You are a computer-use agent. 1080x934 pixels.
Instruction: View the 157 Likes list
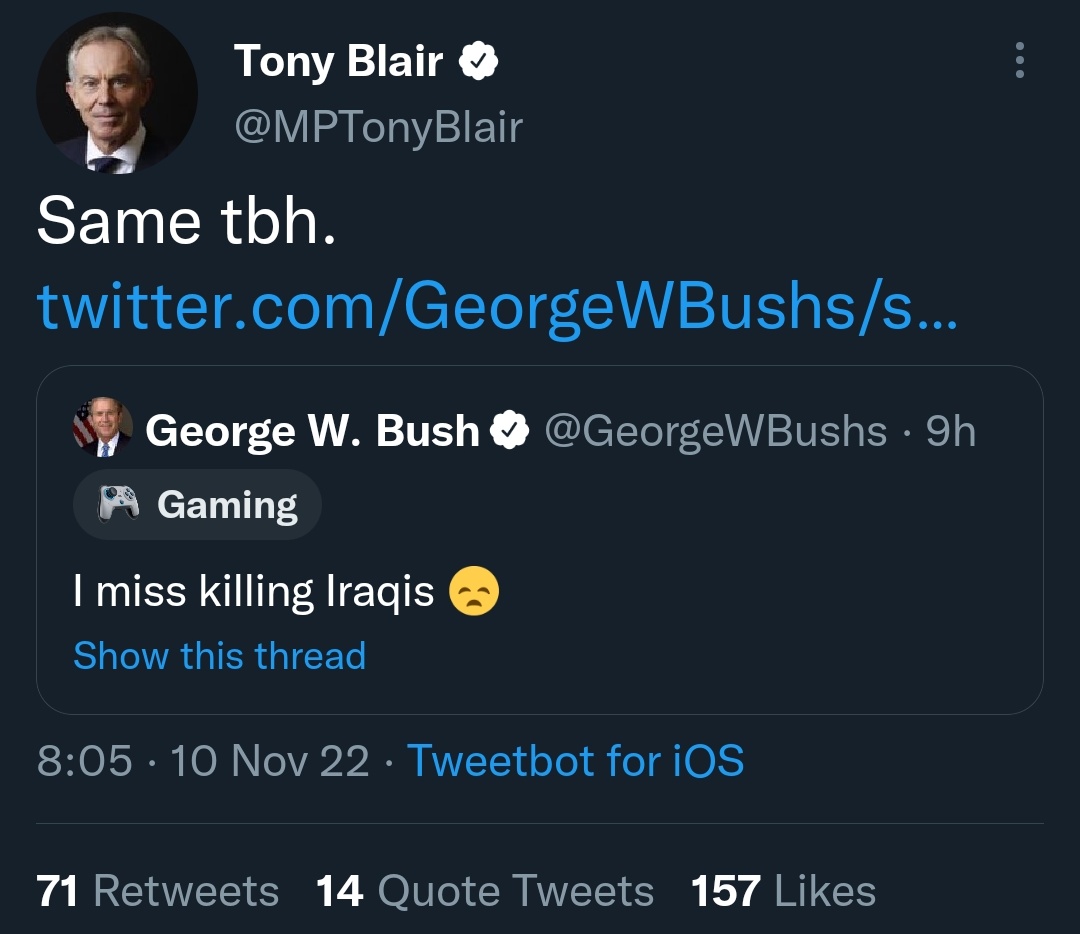(x=782, y=891)
